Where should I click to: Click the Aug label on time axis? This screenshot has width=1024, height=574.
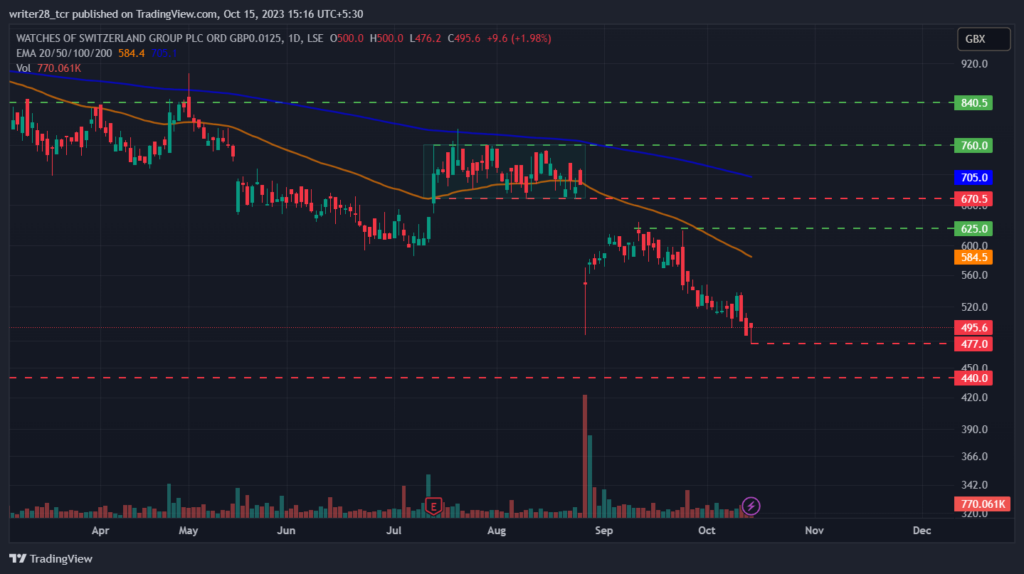pos(496,530)
